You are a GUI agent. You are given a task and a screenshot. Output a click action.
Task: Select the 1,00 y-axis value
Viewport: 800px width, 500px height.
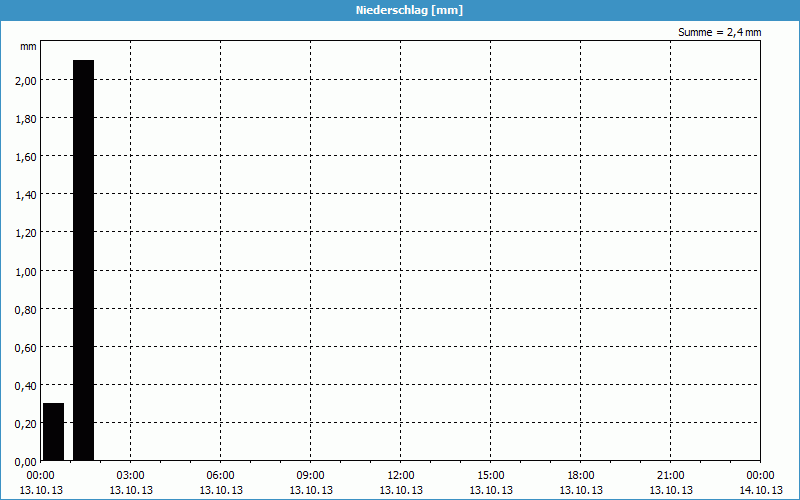point(26,271)
